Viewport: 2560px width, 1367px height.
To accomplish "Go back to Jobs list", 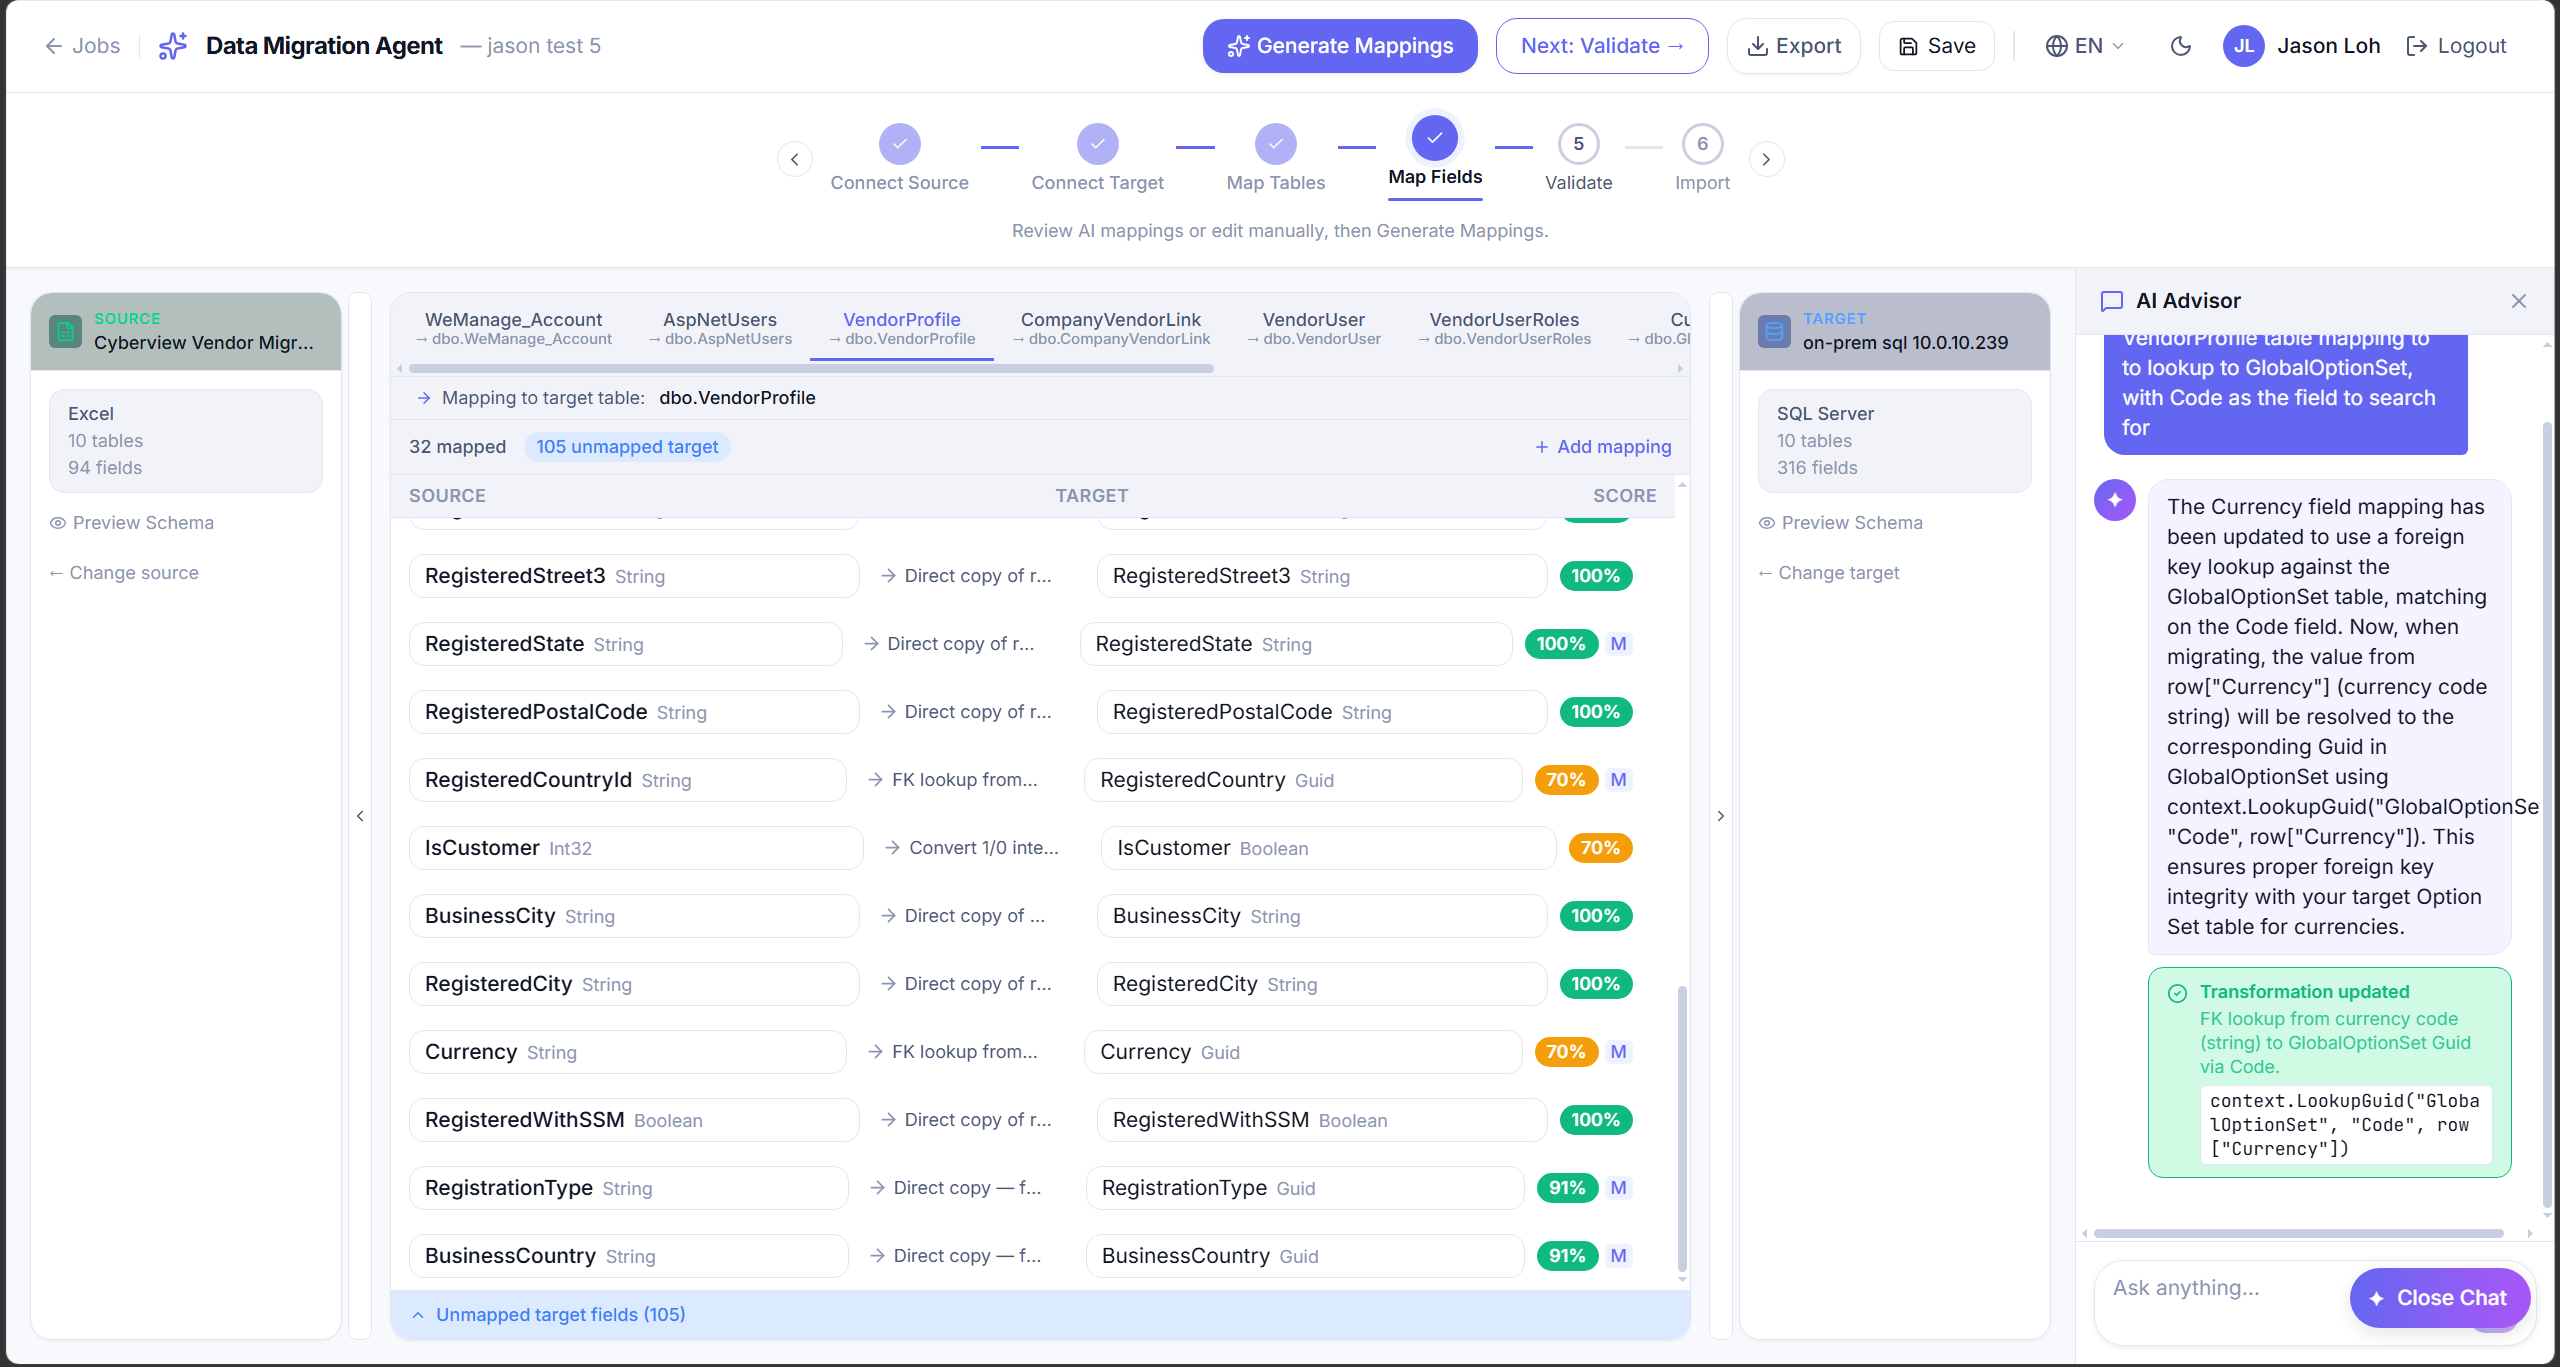I will pyautogui.click(x=82, y=46).
